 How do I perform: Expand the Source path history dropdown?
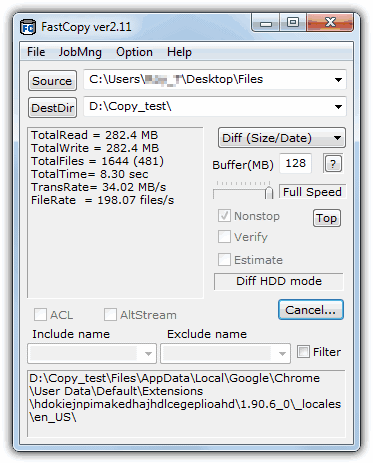coord(338,80)
